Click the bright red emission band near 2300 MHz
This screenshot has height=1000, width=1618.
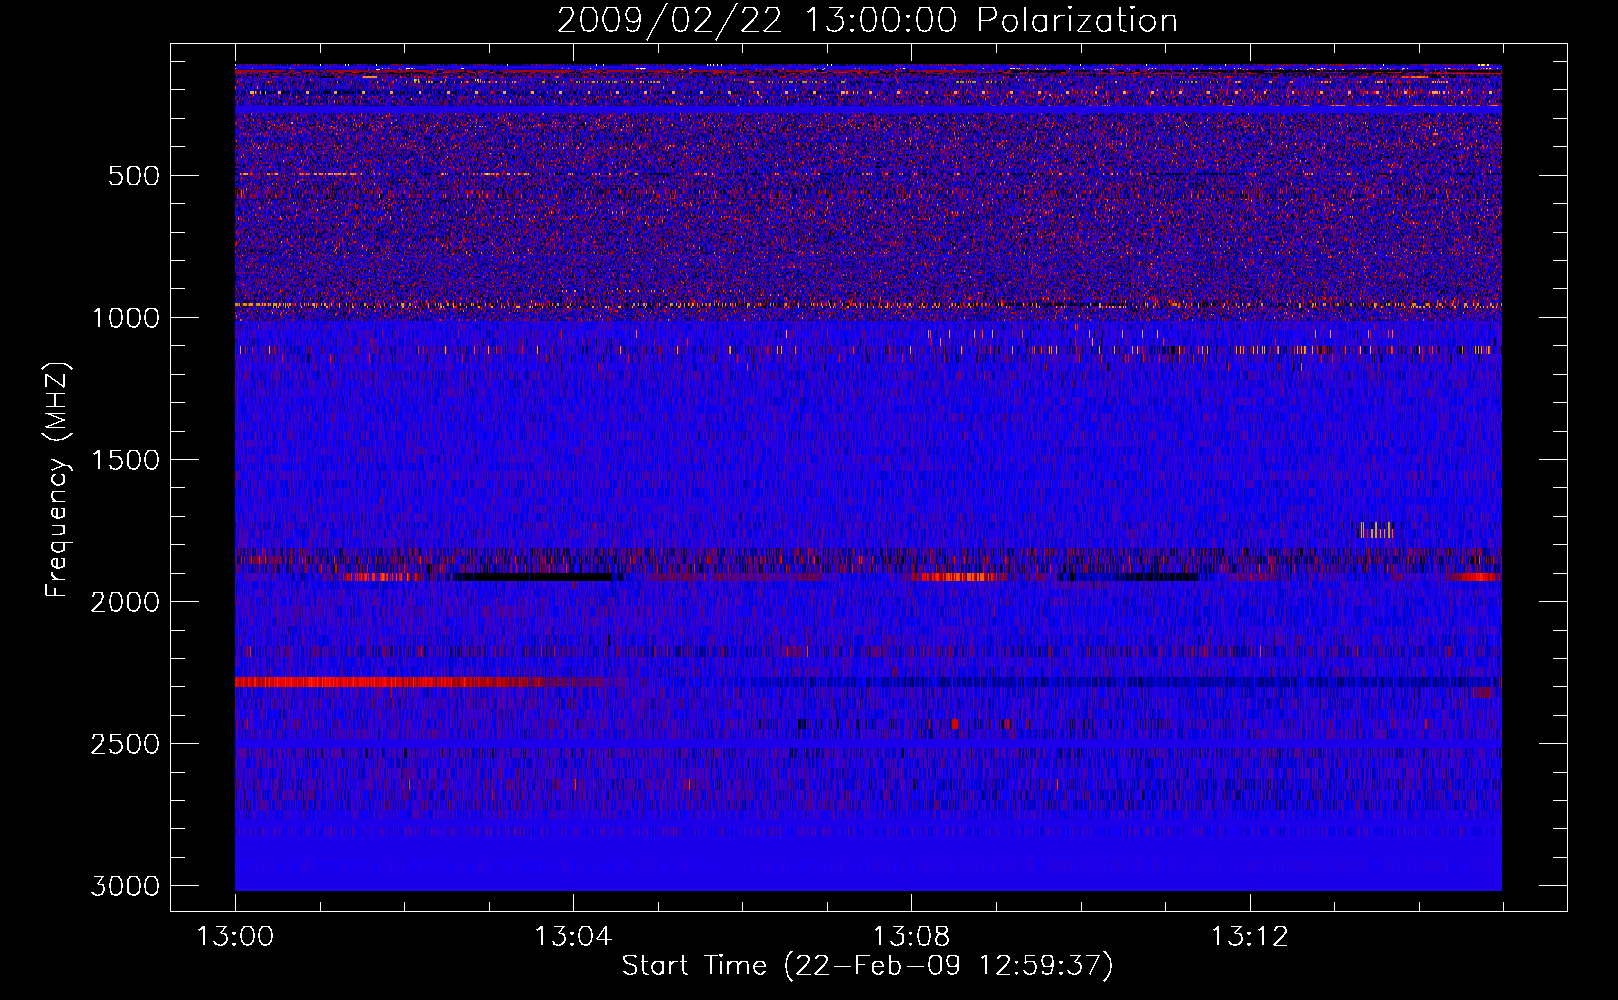click(400, 682)
